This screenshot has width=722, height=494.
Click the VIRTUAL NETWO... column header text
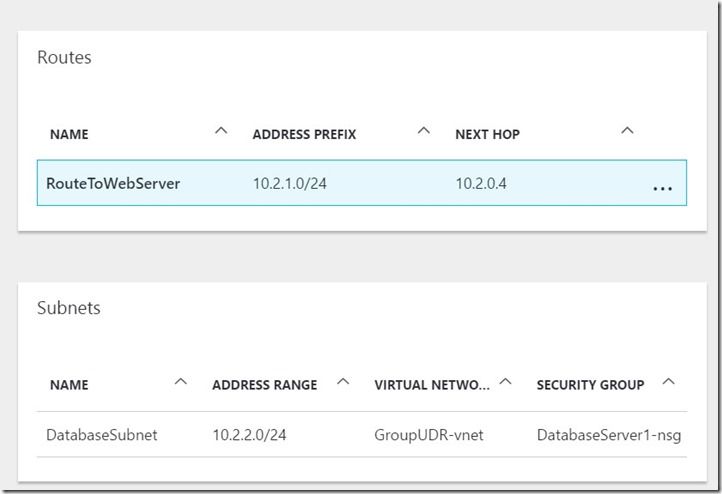pyautogui.click(x=433, y=385)
